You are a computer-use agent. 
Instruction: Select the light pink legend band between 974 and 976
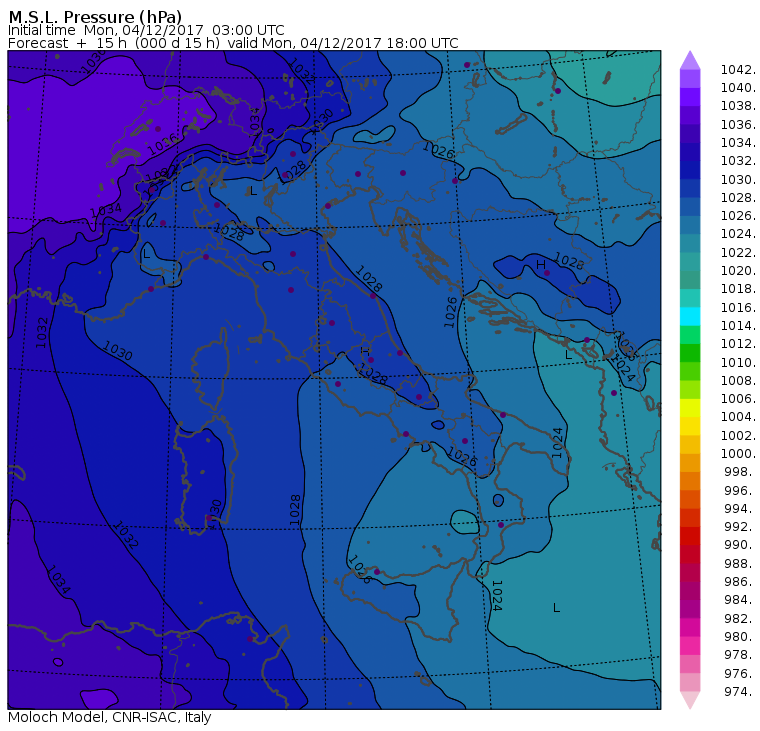690,682
